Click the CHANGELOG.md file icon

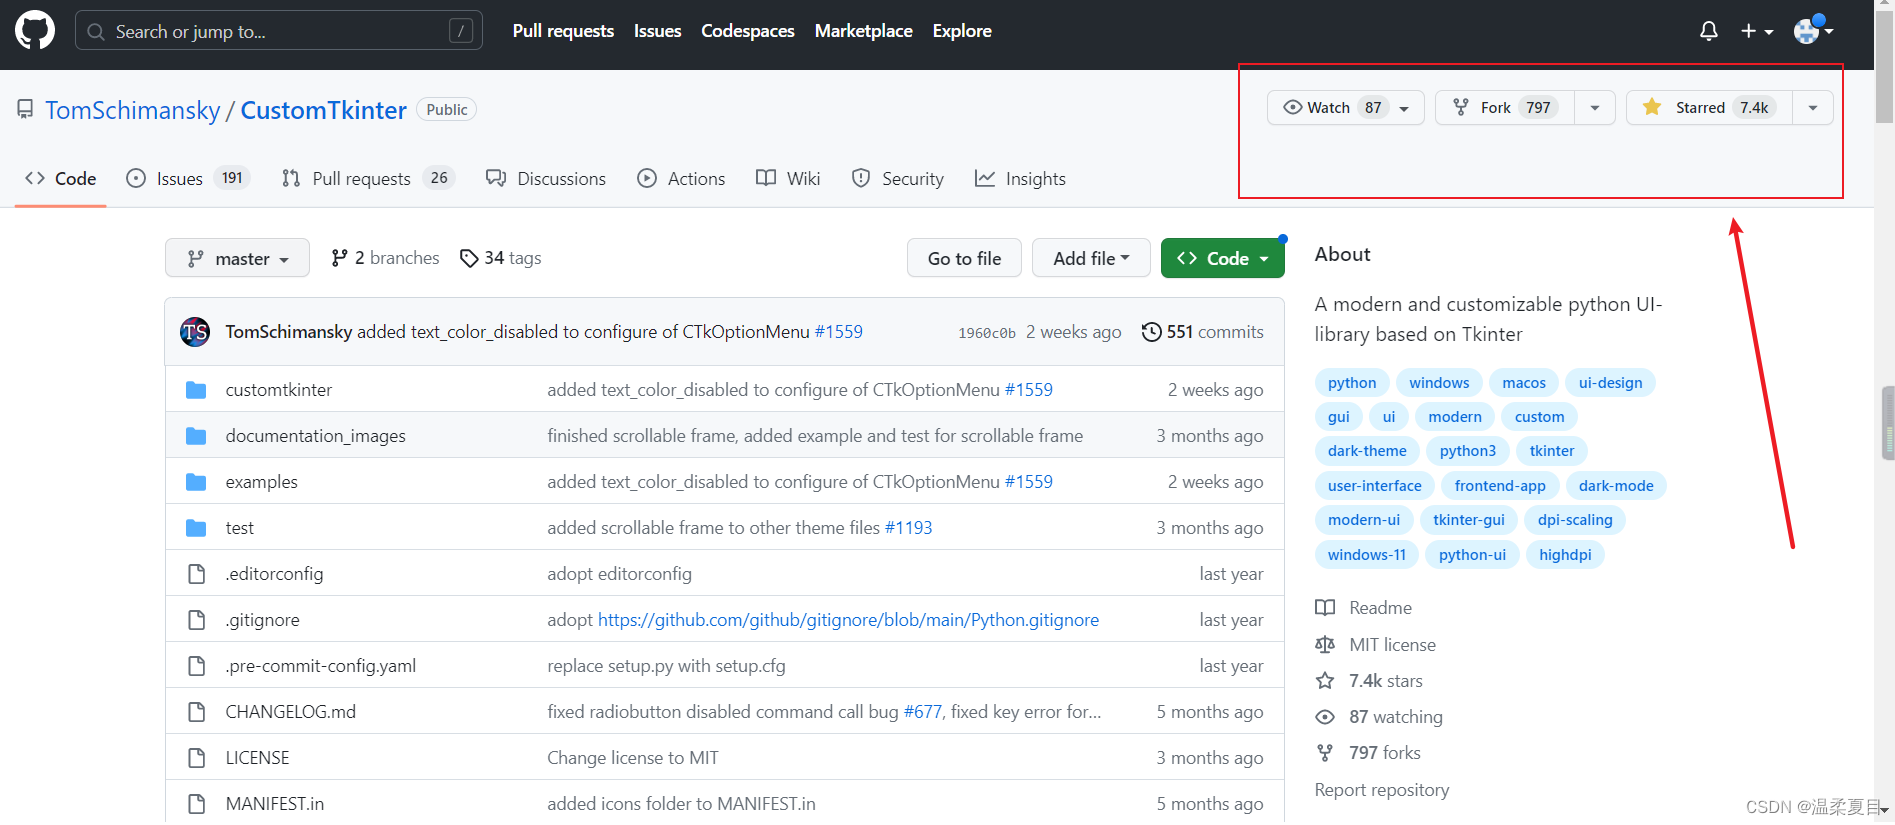click(197, 712)
